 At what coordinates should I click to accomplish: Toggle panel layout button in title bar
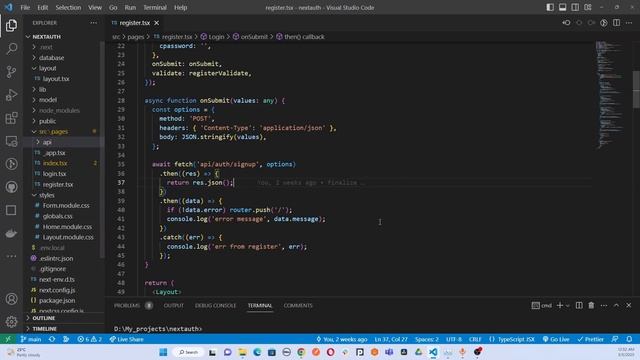click(x=562, y=7)
